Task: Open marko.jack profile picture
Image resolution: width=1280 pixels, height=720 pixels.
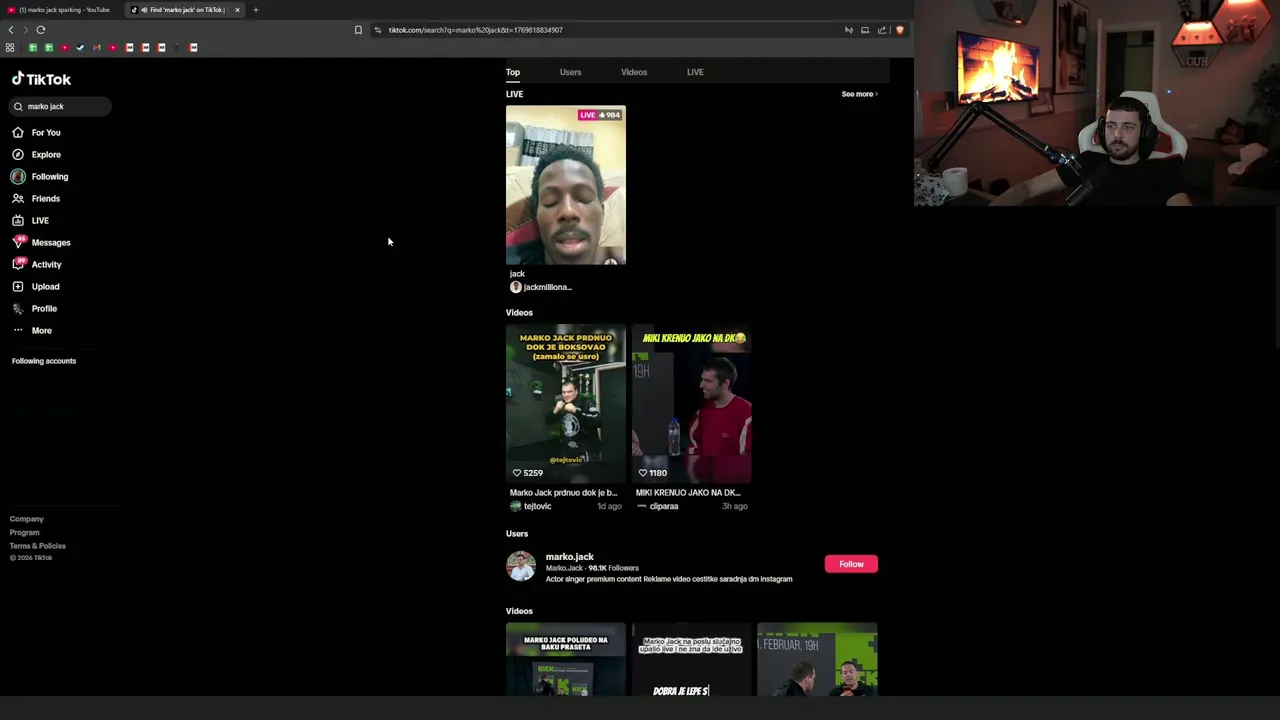Action: (521, 566)
